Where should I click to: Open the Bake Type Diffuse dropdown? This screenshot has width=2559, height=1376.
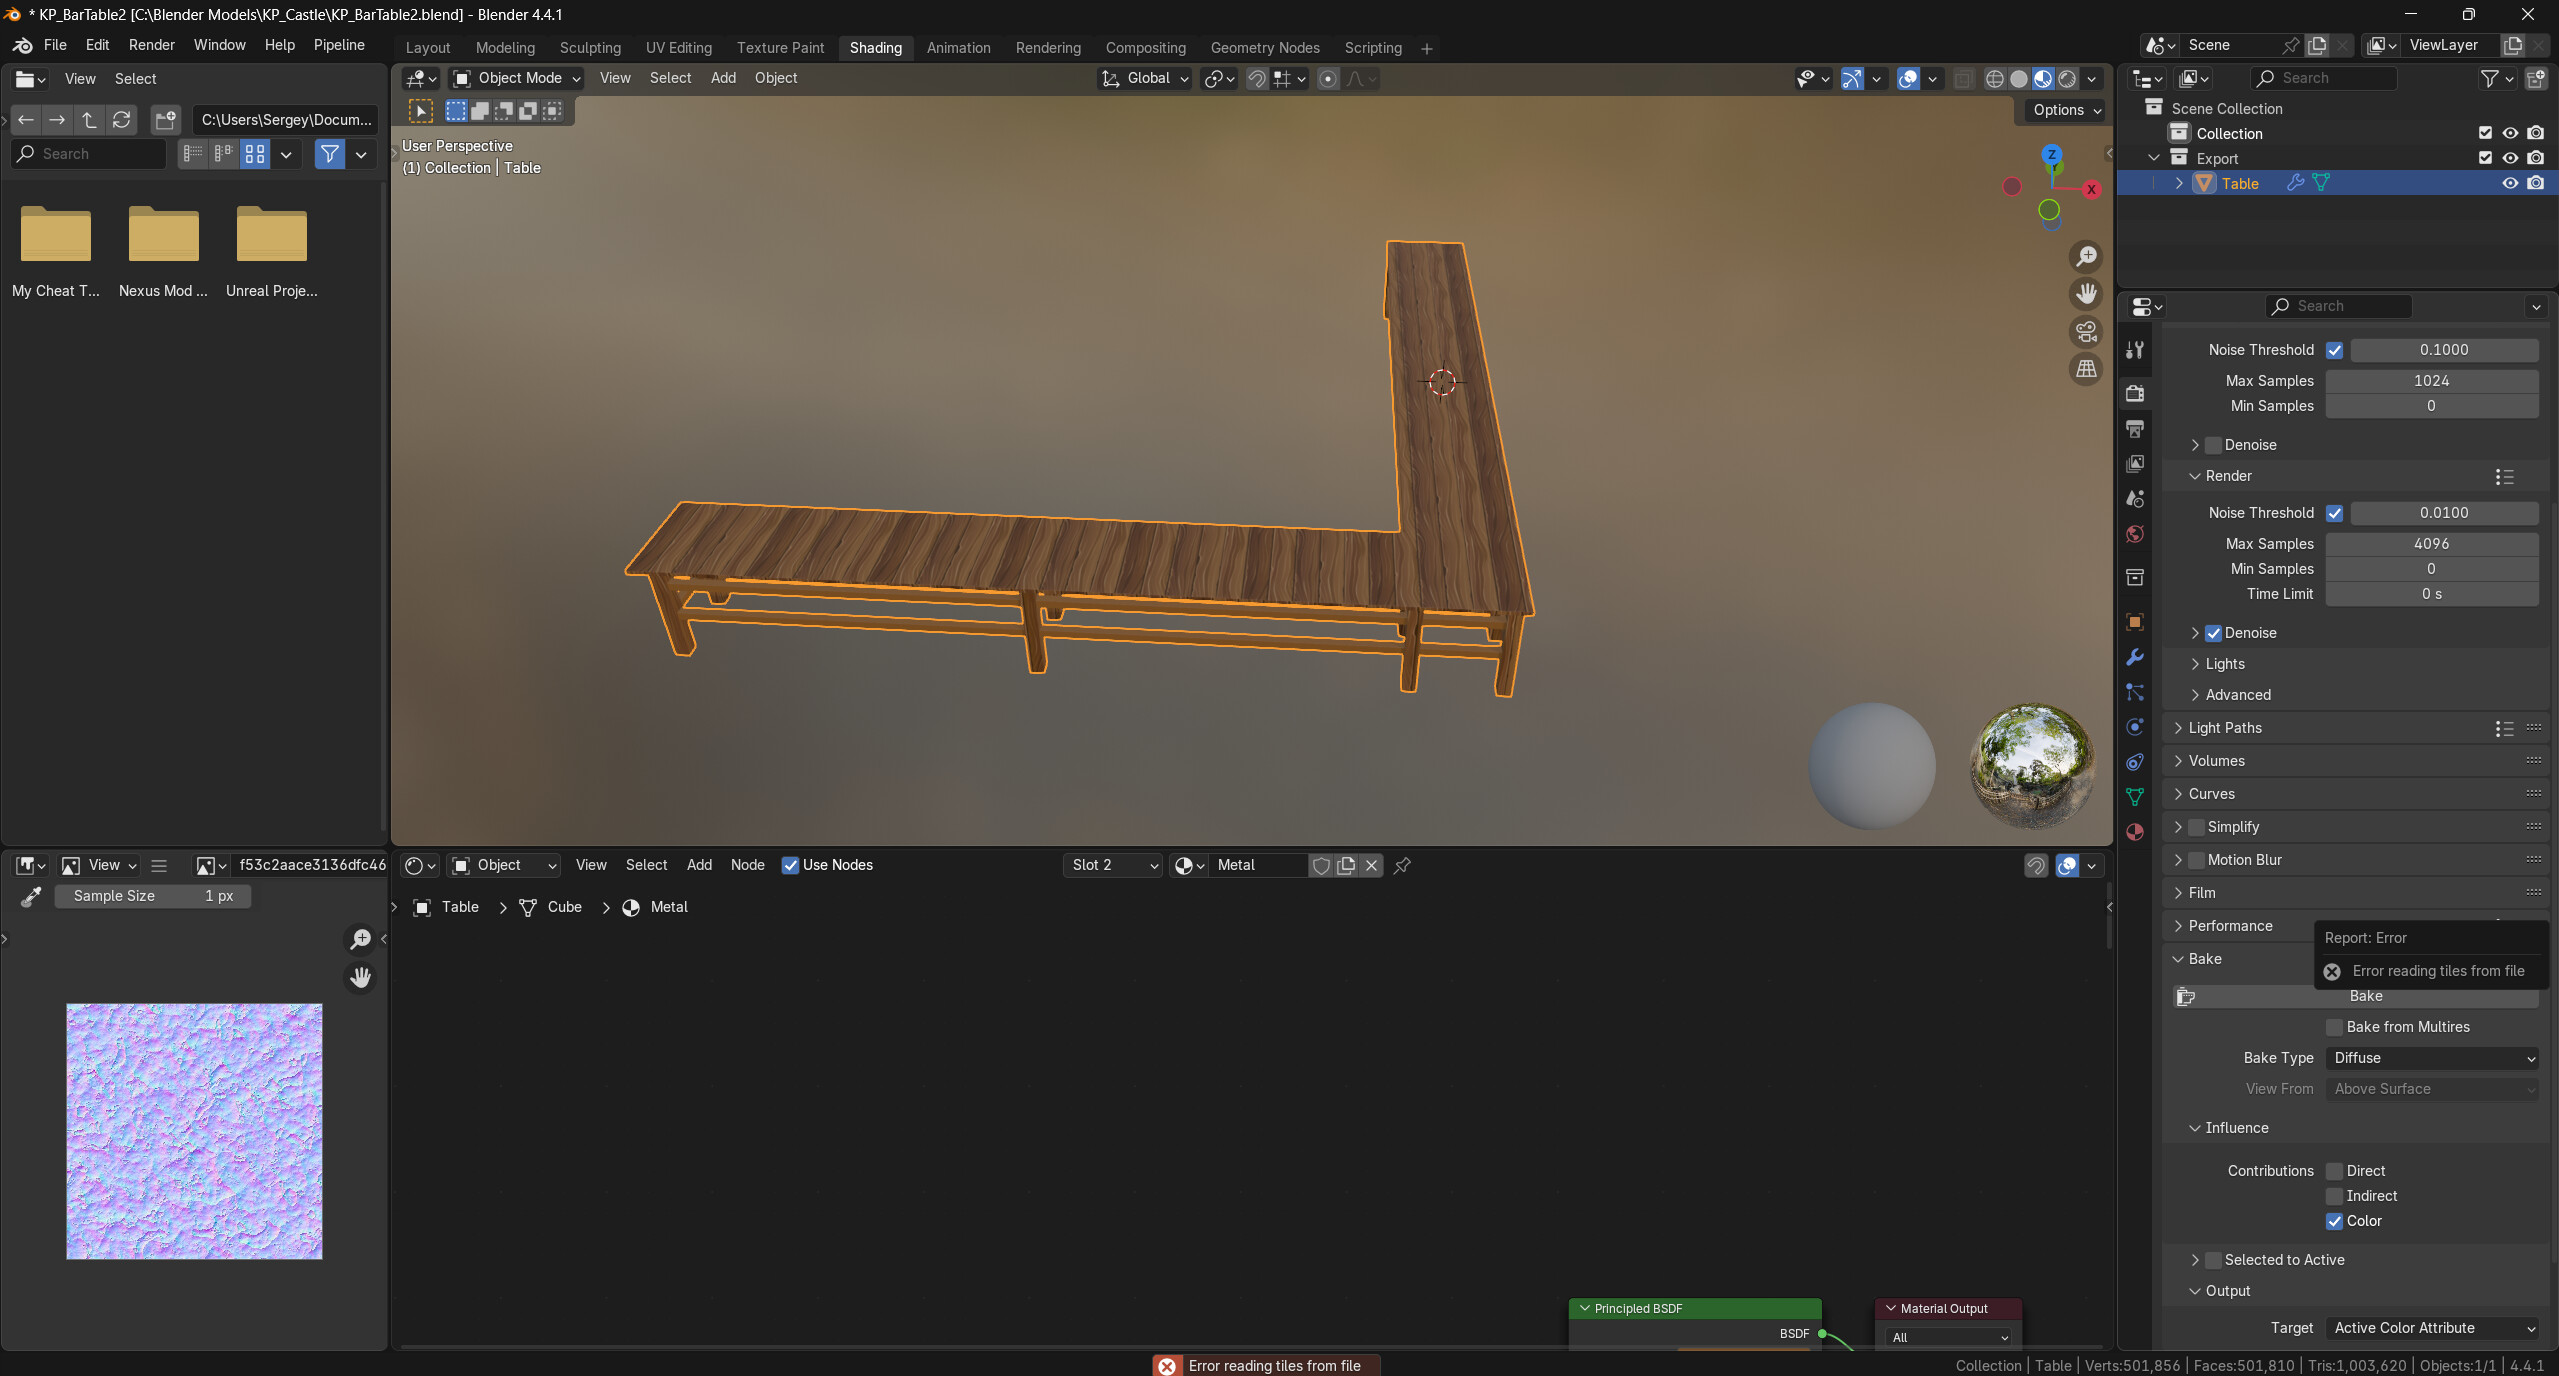pos(2432,1058)
